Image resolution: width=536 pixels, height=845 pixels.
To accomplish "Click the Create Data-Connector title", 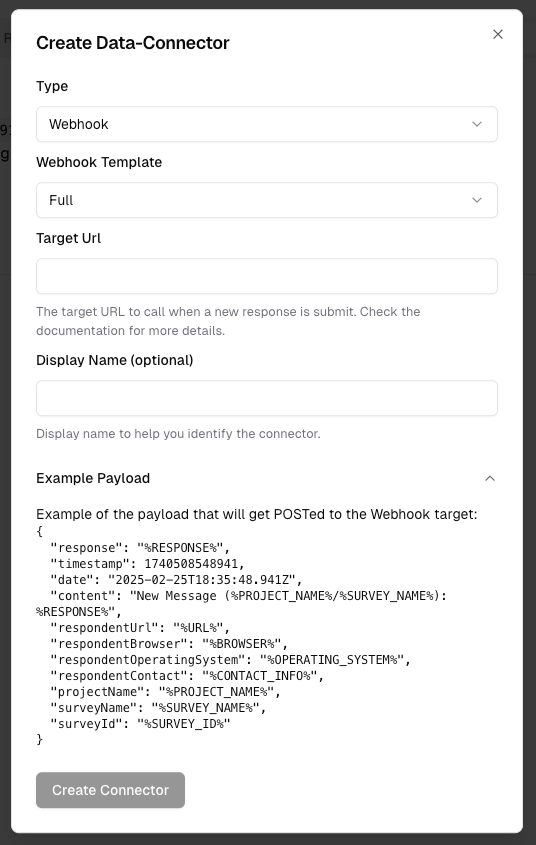I will click(x=133, y=43).
